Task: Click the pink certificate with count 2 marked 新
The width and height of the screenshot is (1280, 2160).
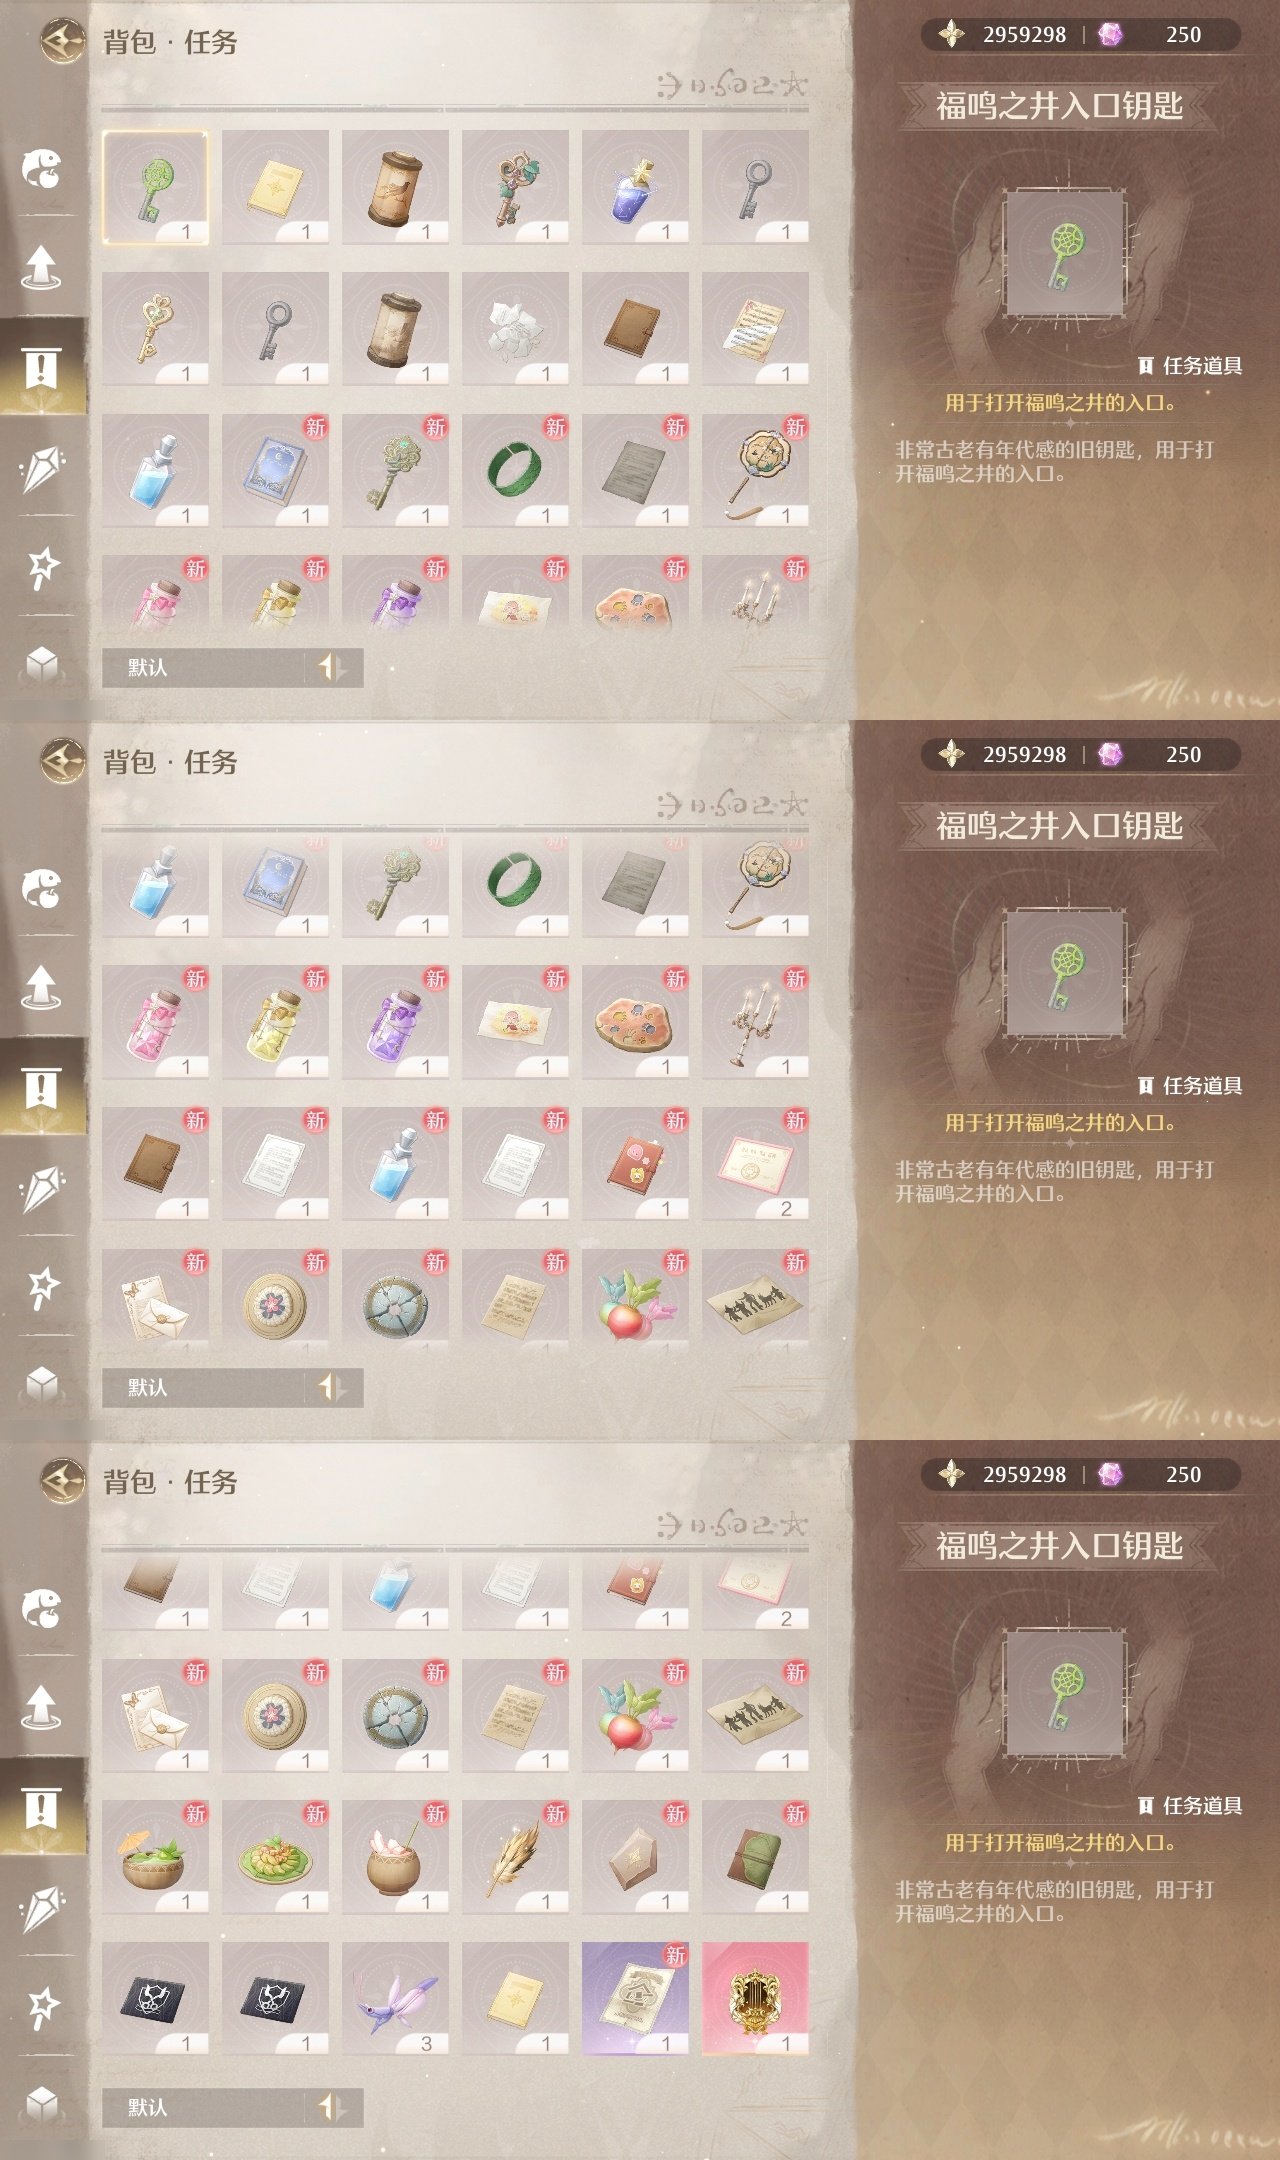Action: tap(755, 1163)
